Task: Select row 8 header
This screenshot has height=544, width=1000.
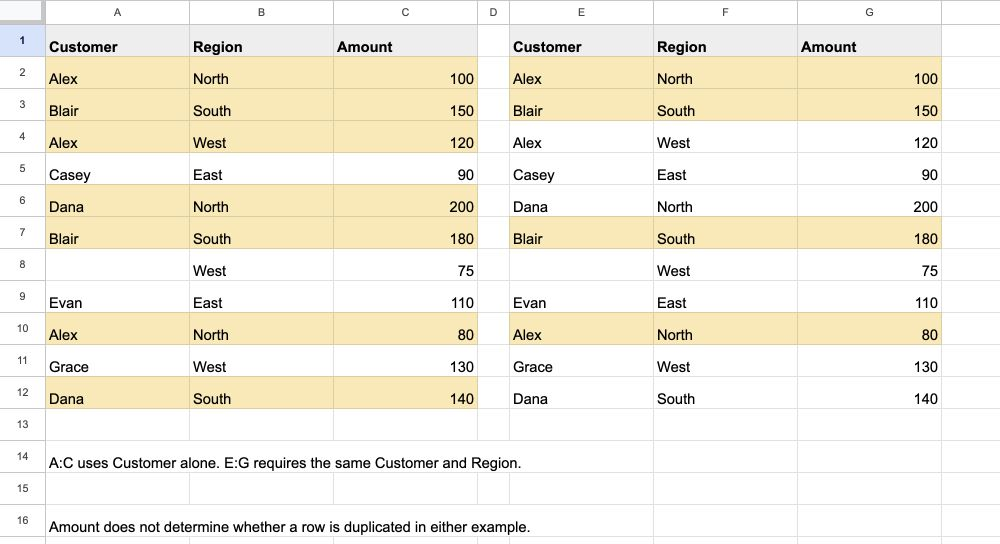Action: click(22, 265)
